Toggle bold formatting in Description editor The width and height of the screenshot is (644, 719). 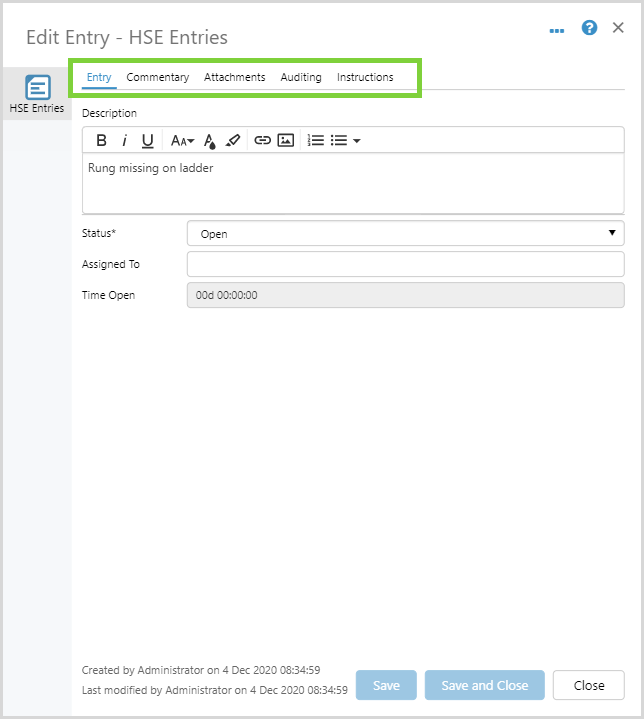pos(101,141)
